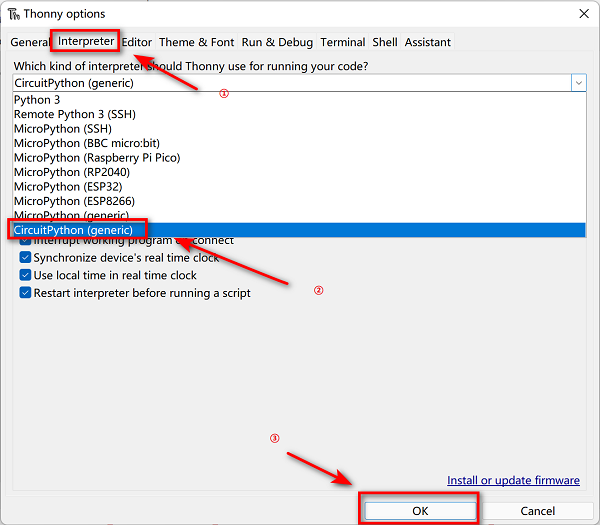Open the Theme & Font tab
This screenshot has width=600, height=525.
point(196,42)
